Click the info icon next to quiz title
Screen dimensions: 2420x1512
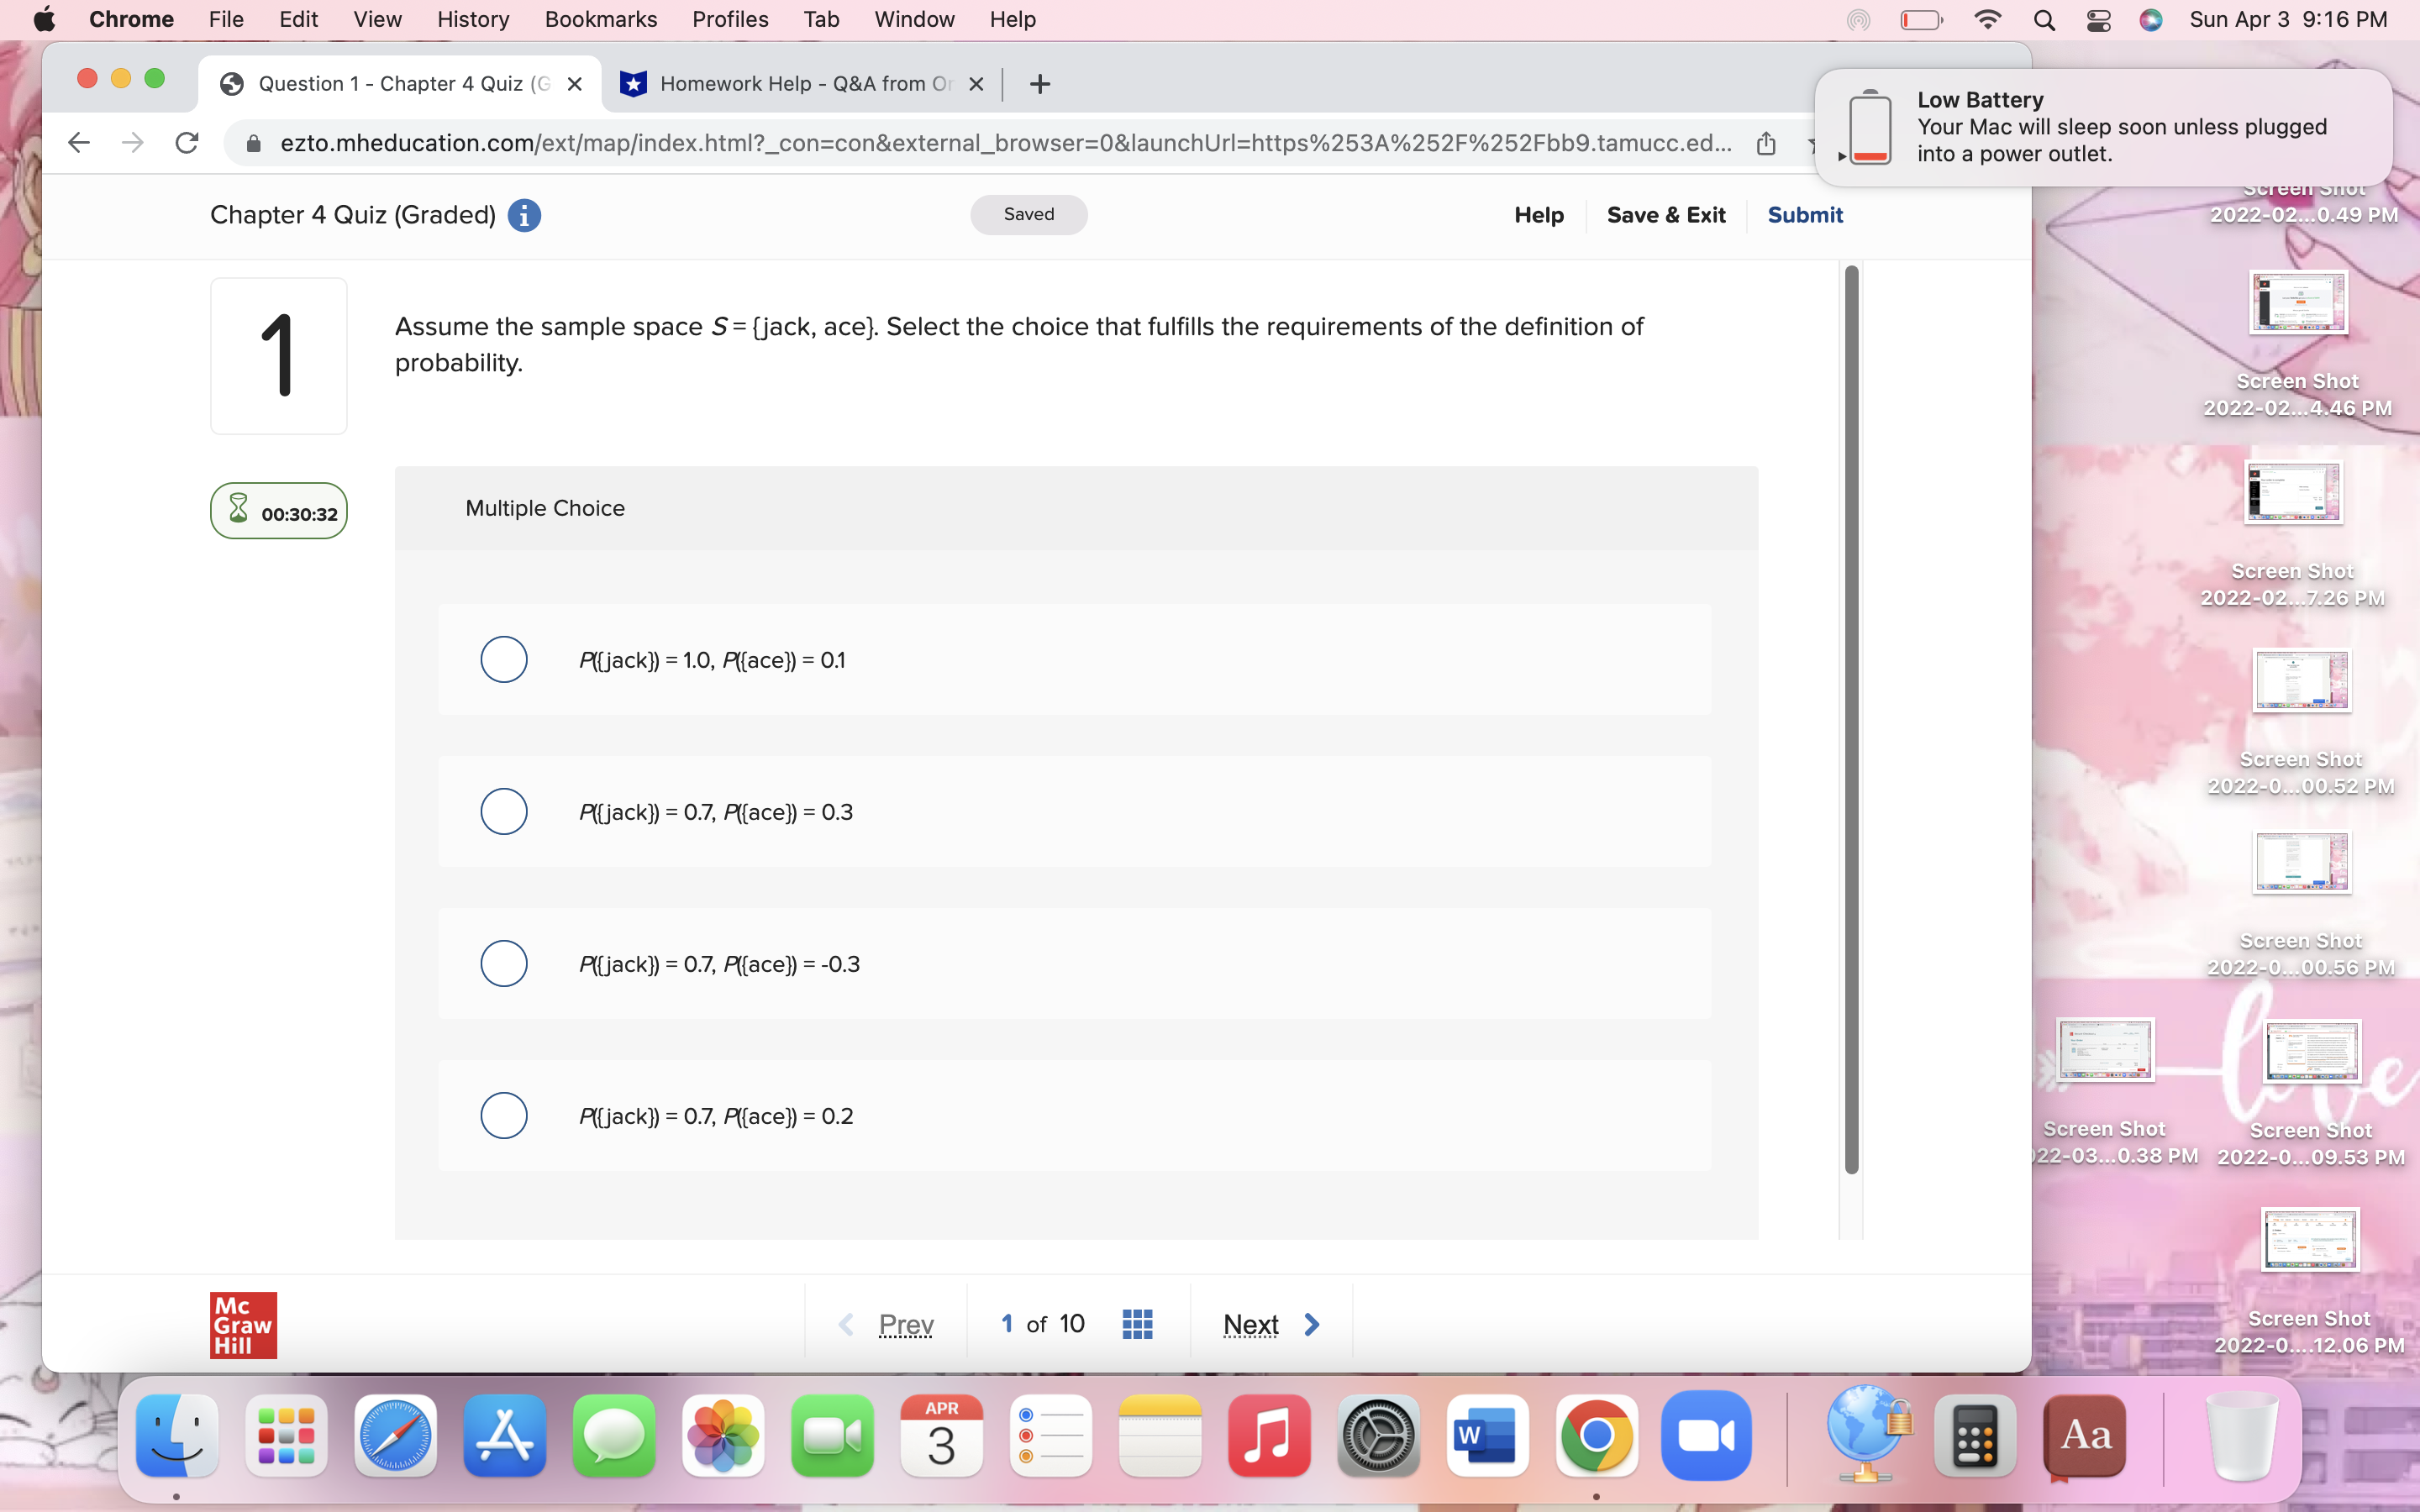pos(524,215)
